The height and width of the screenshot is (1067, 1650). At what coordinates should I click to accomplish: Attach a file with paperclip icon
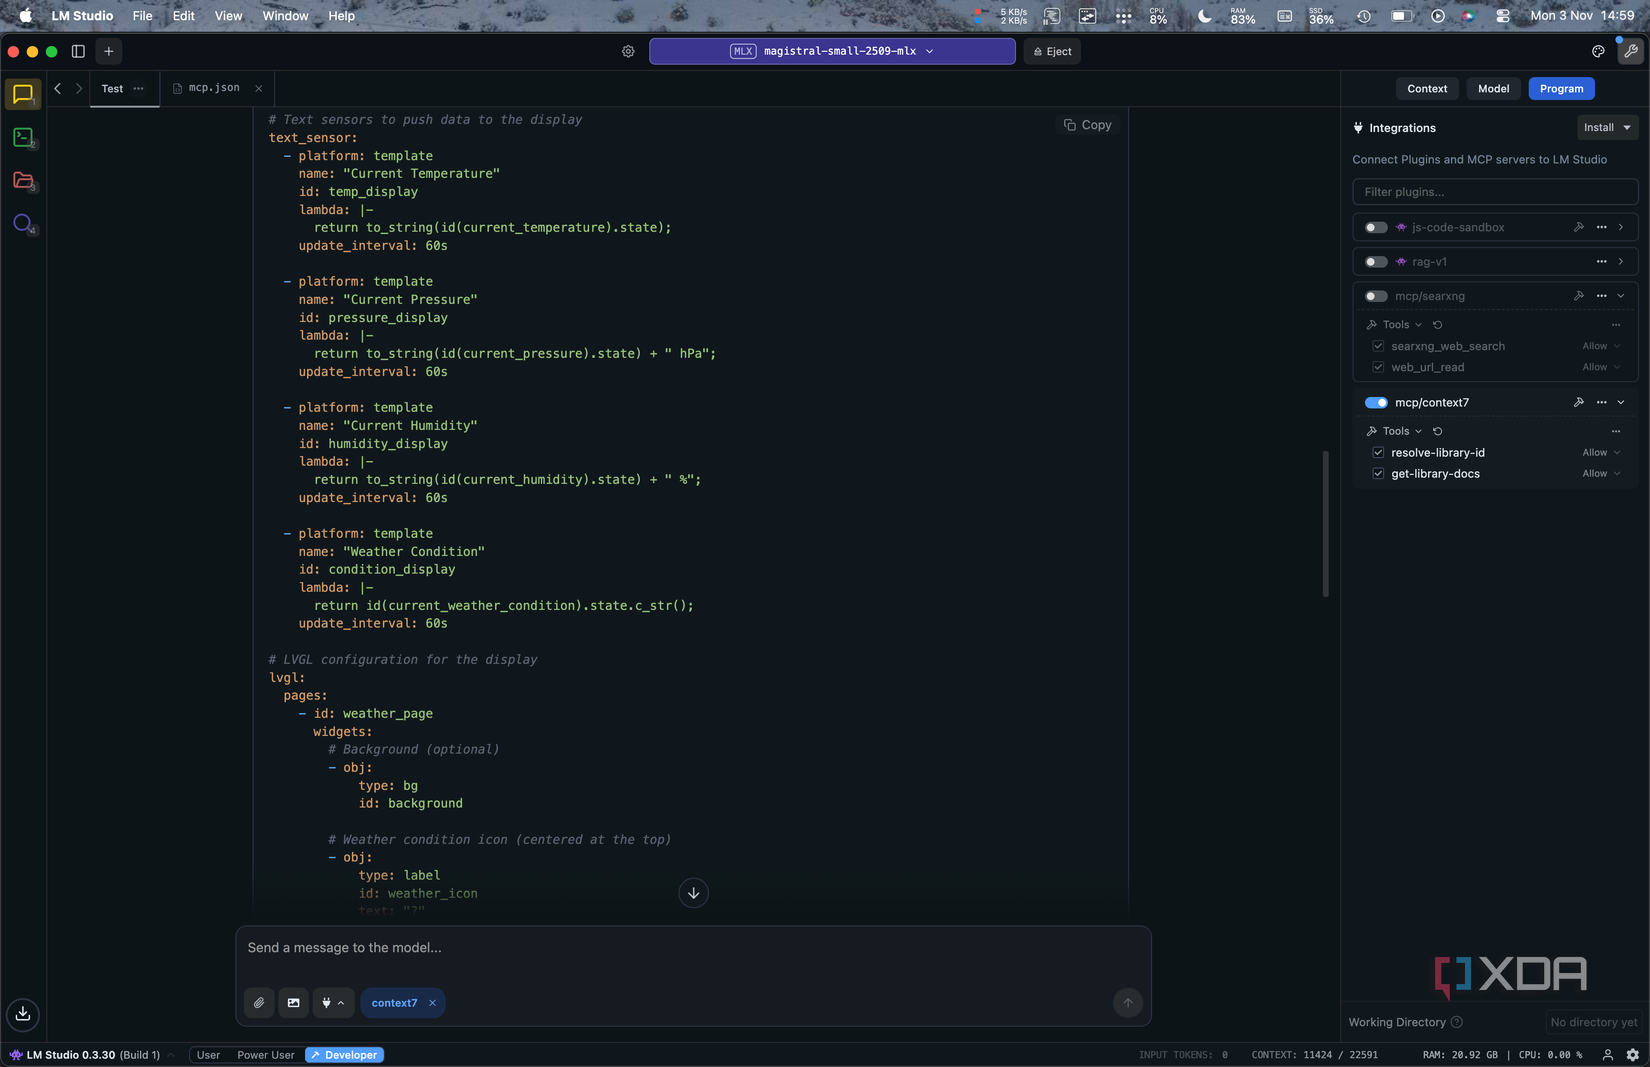click(x=259, y=1002)
